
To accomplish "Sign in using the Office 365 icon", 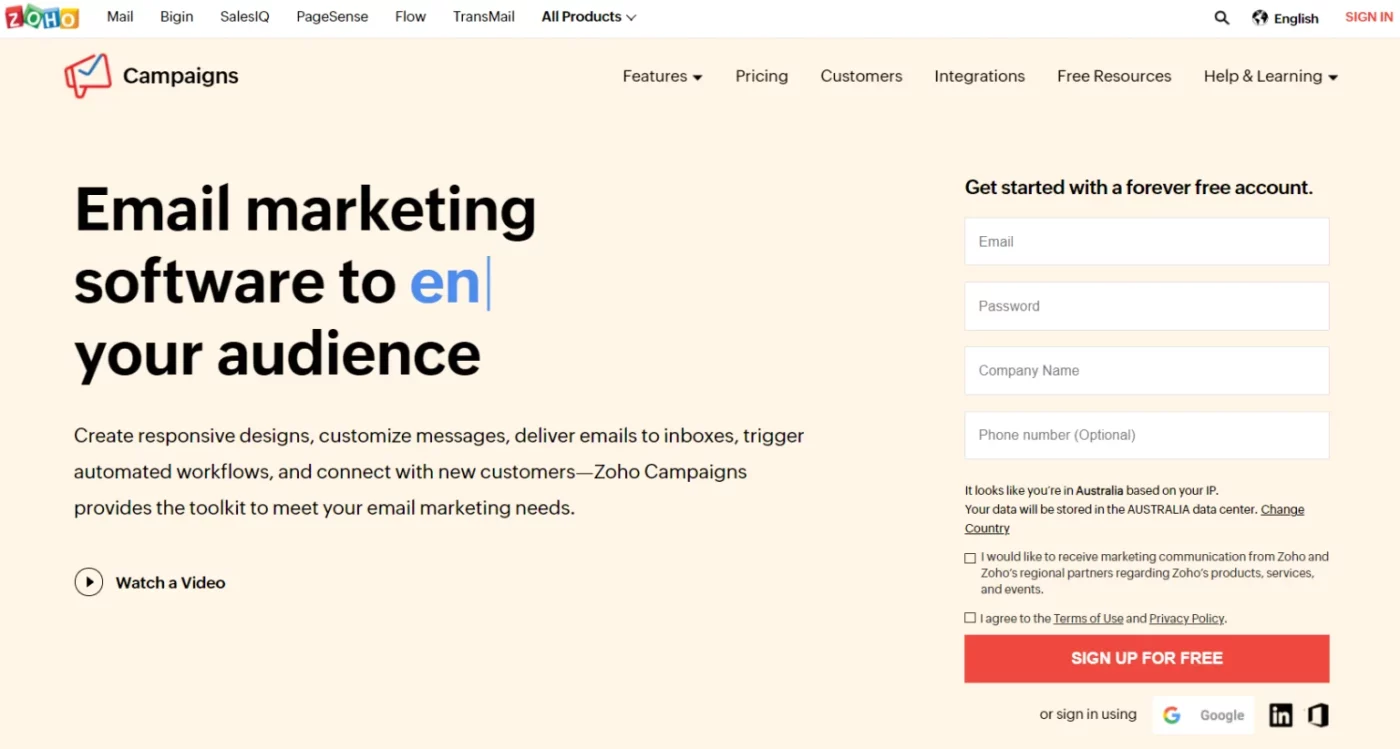I will coord(1318,715).
